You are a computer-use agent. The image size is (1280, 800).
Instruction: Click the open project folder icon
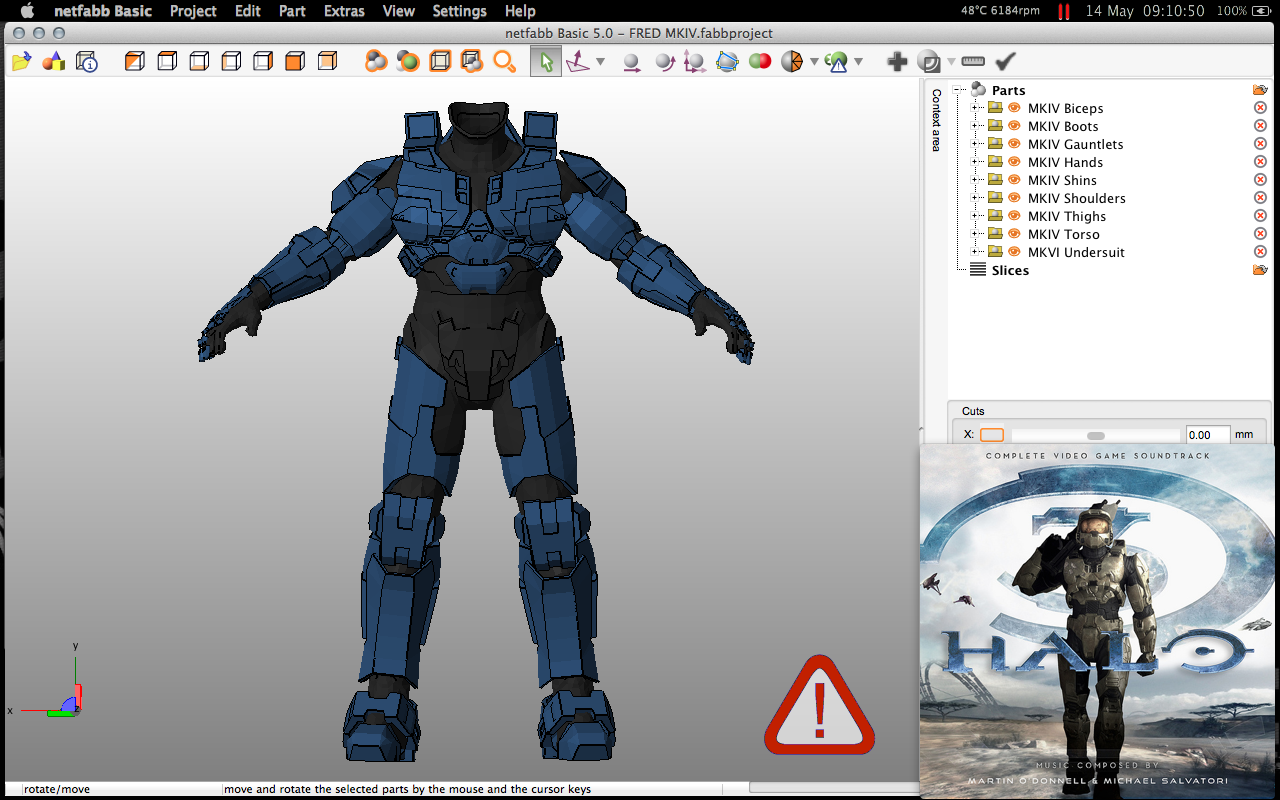20,62
